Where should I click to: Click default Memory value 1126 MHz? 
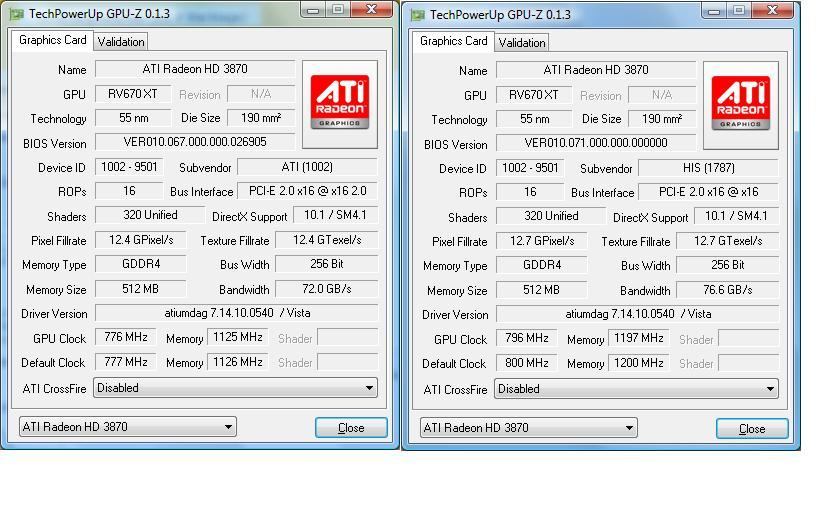pyautogui.click(x=238, y=362)
